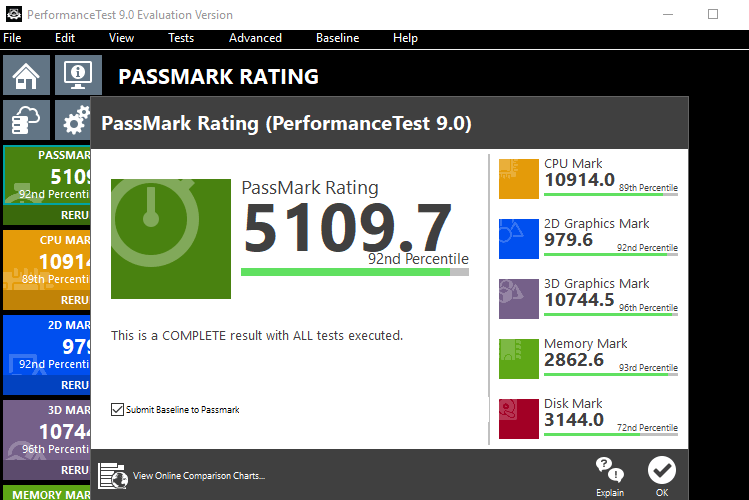Click the purple 3D Graphics Mark icon

click(x=519, y=298)
